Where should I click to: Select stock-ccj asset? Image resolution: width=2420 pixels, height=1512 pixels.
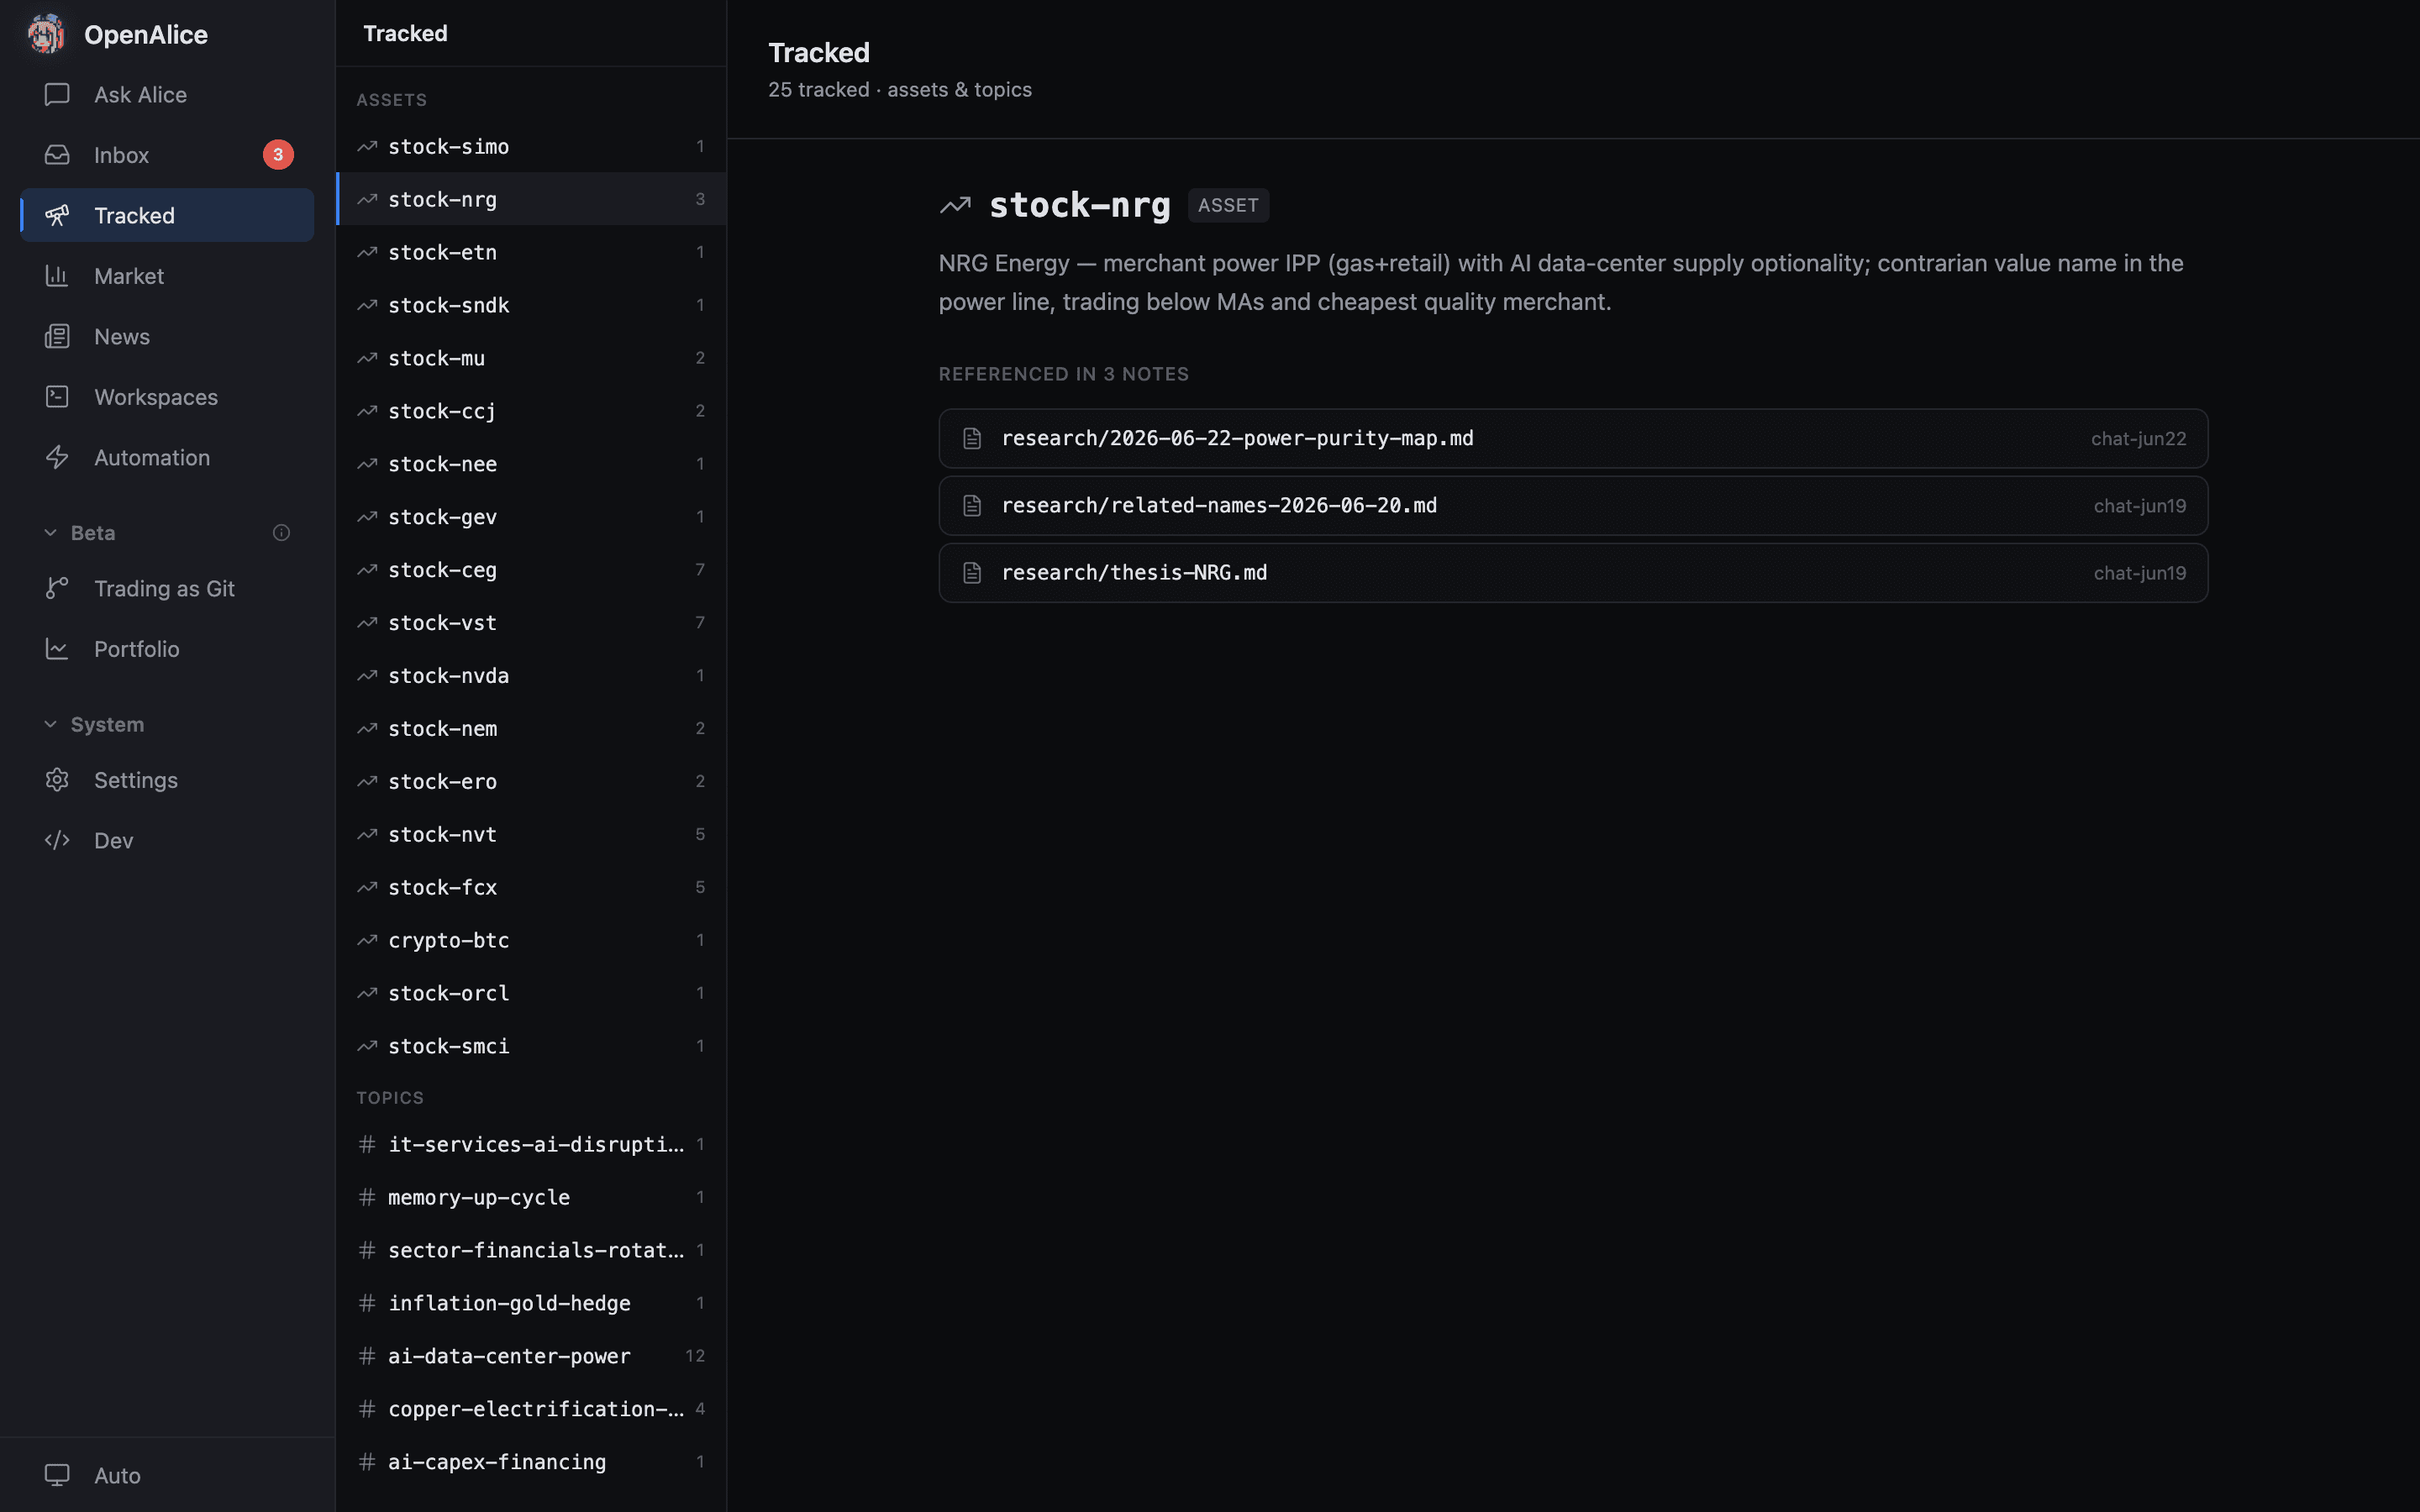(531, 411)
